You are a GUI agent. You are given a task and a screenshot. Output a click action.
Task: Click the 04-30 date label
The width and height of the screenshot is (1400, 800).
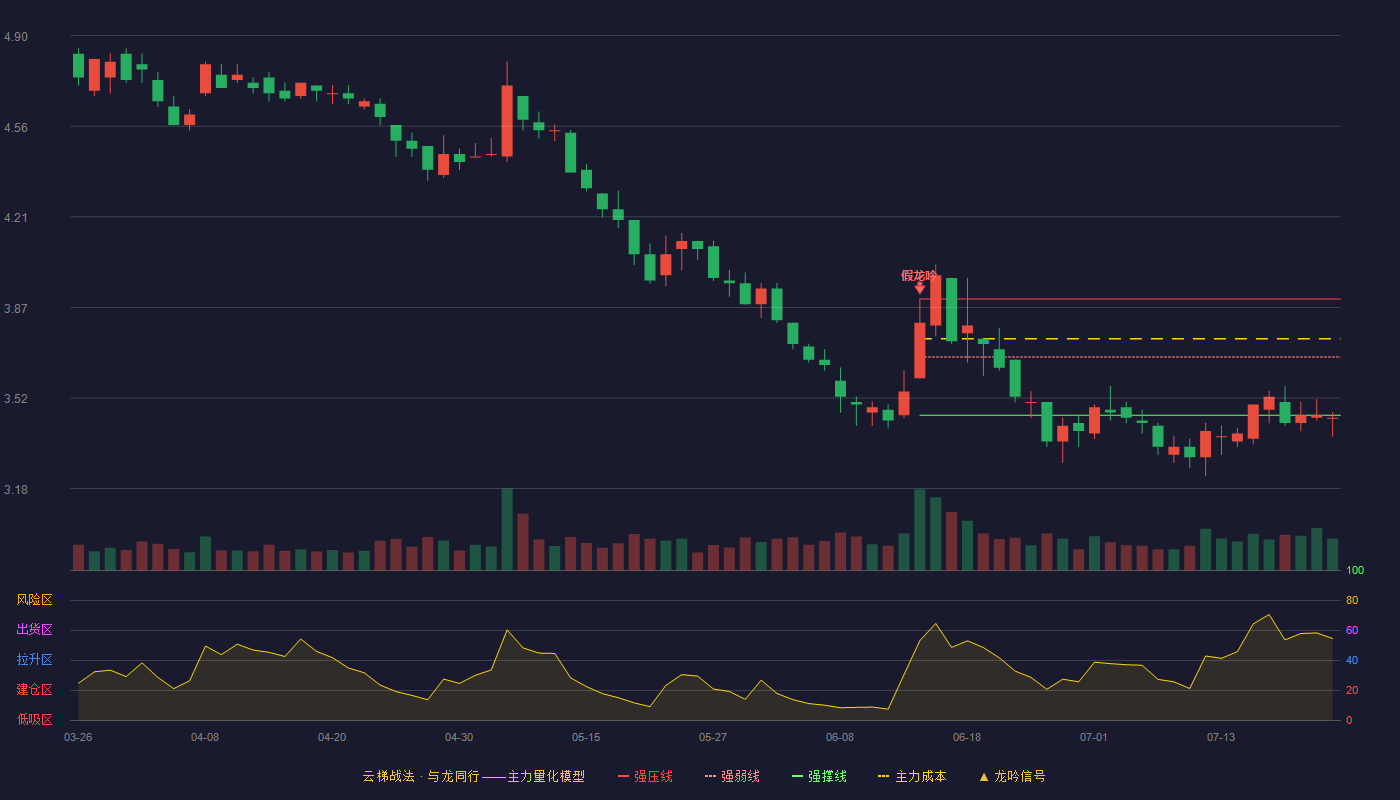pyautogui.click(x=459, y=737)
